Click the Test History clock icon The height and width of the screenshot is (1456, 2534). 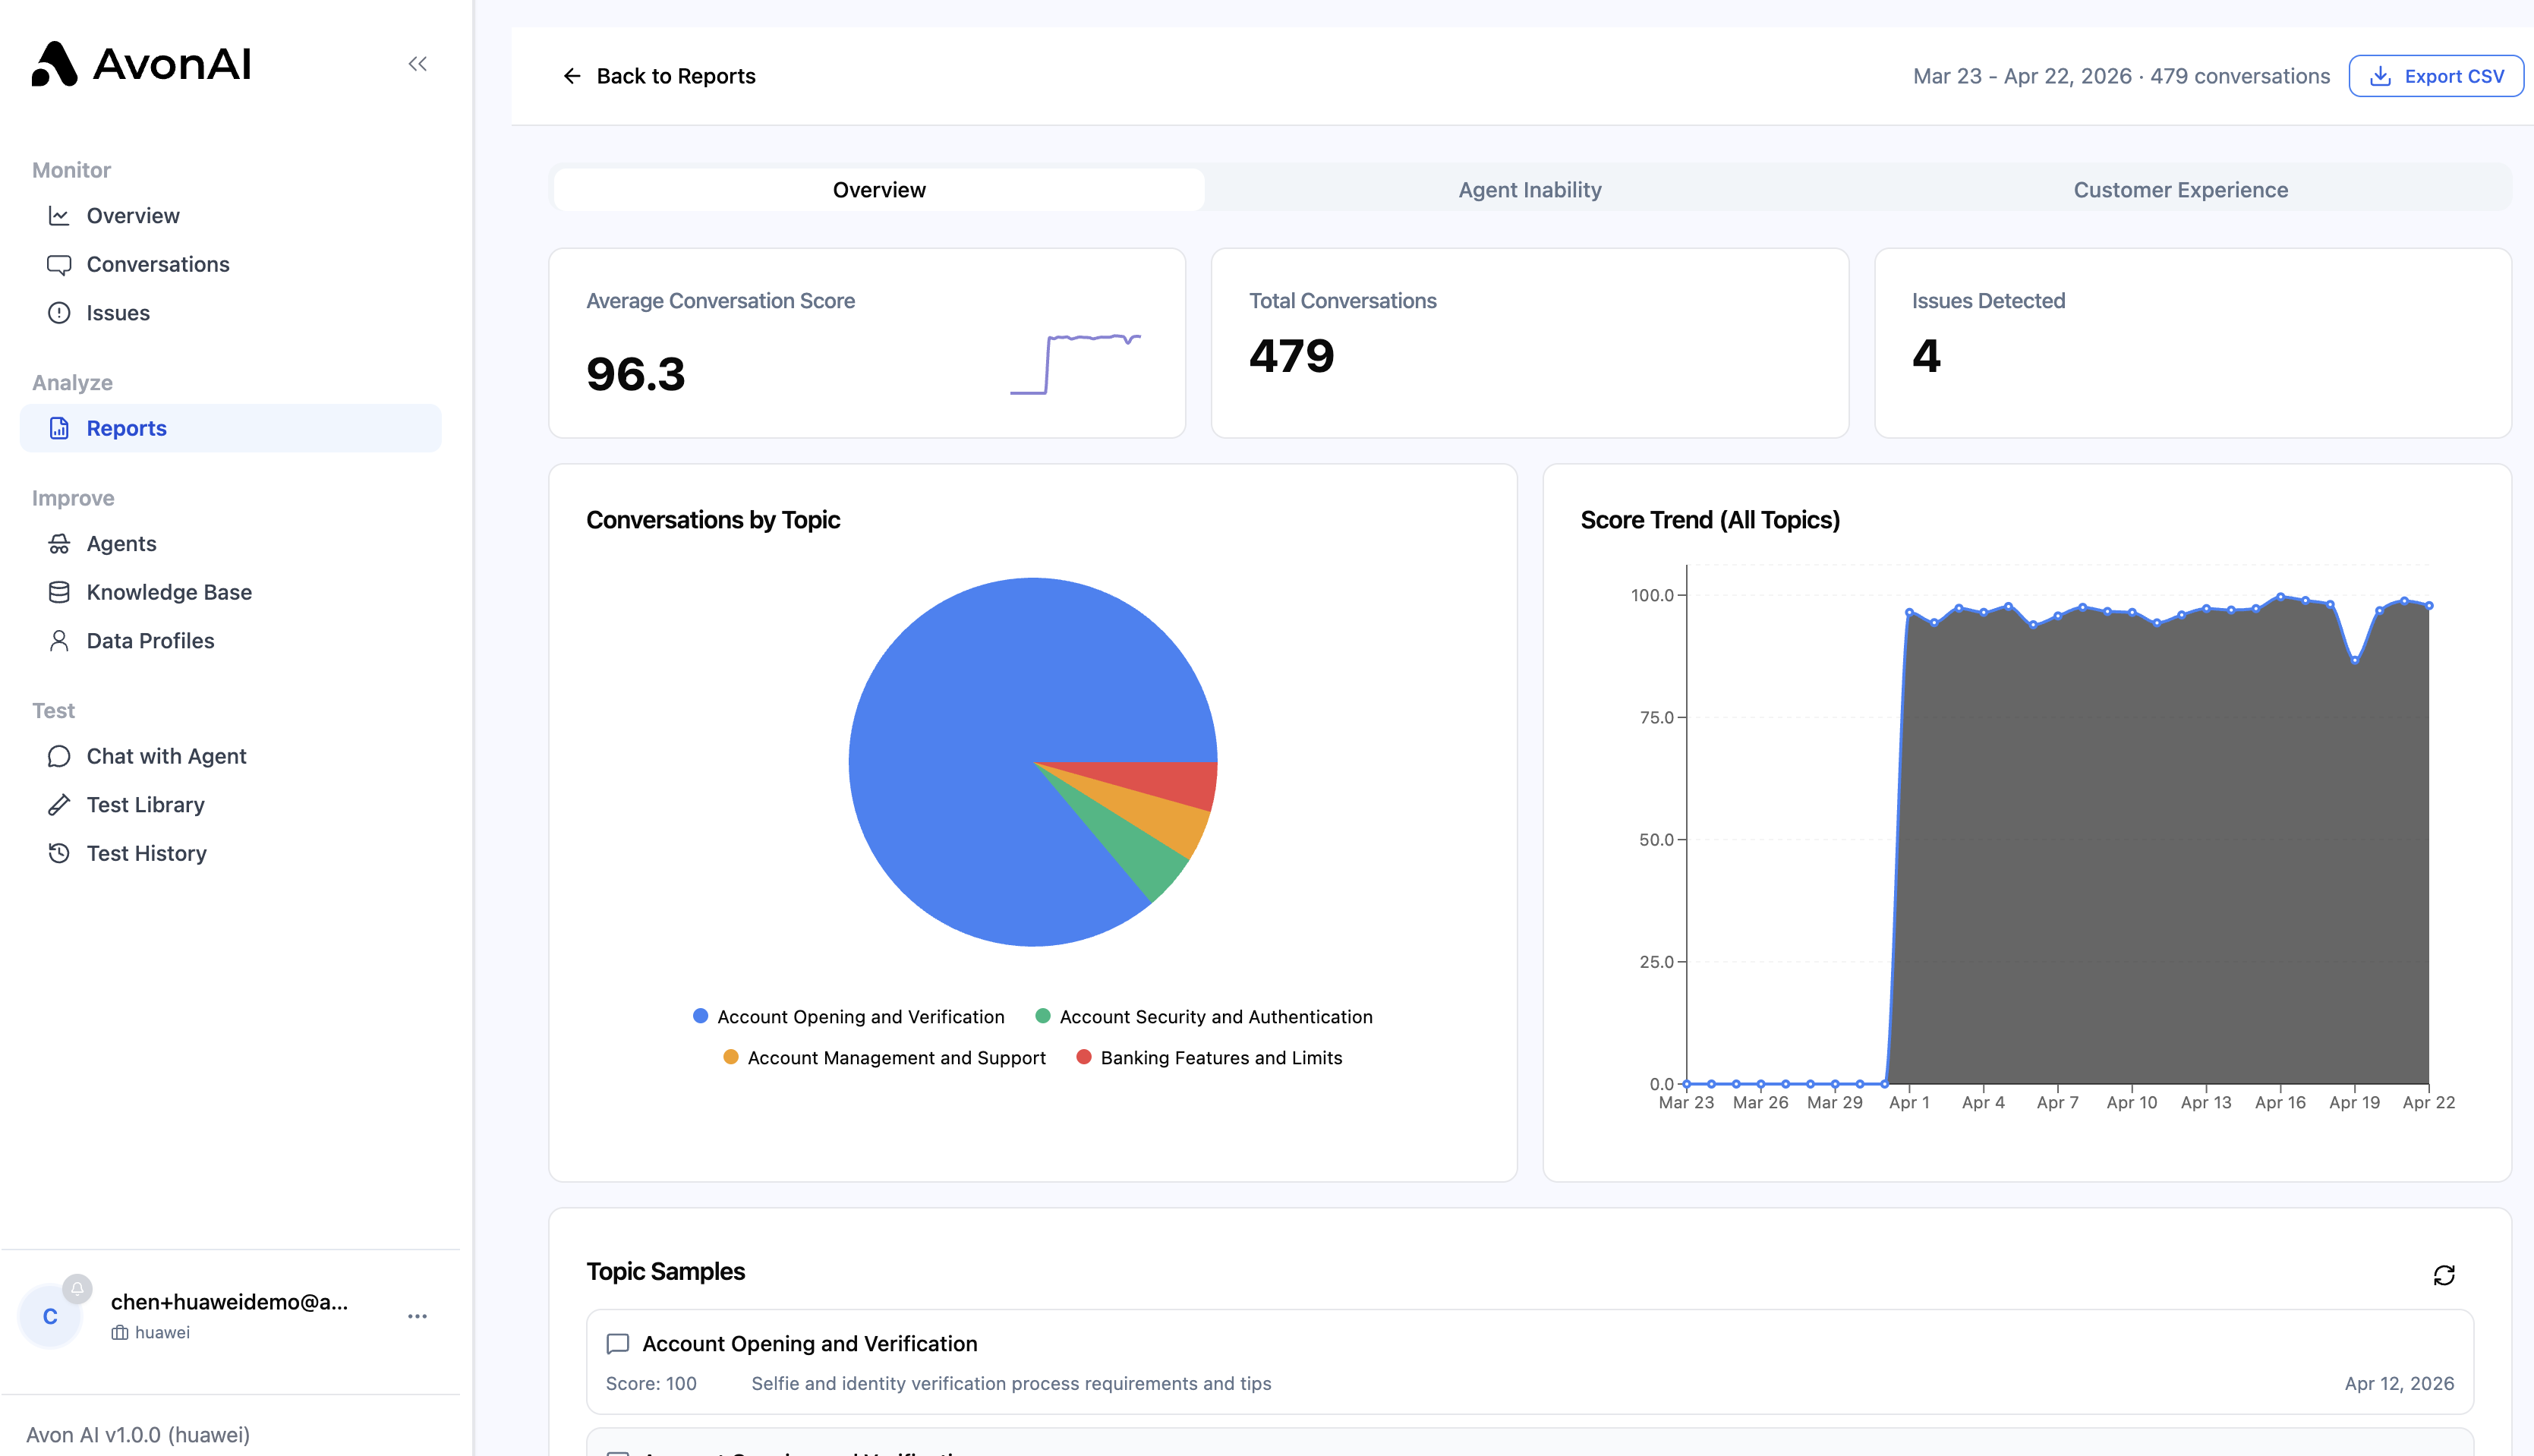[x=59, y=853]
